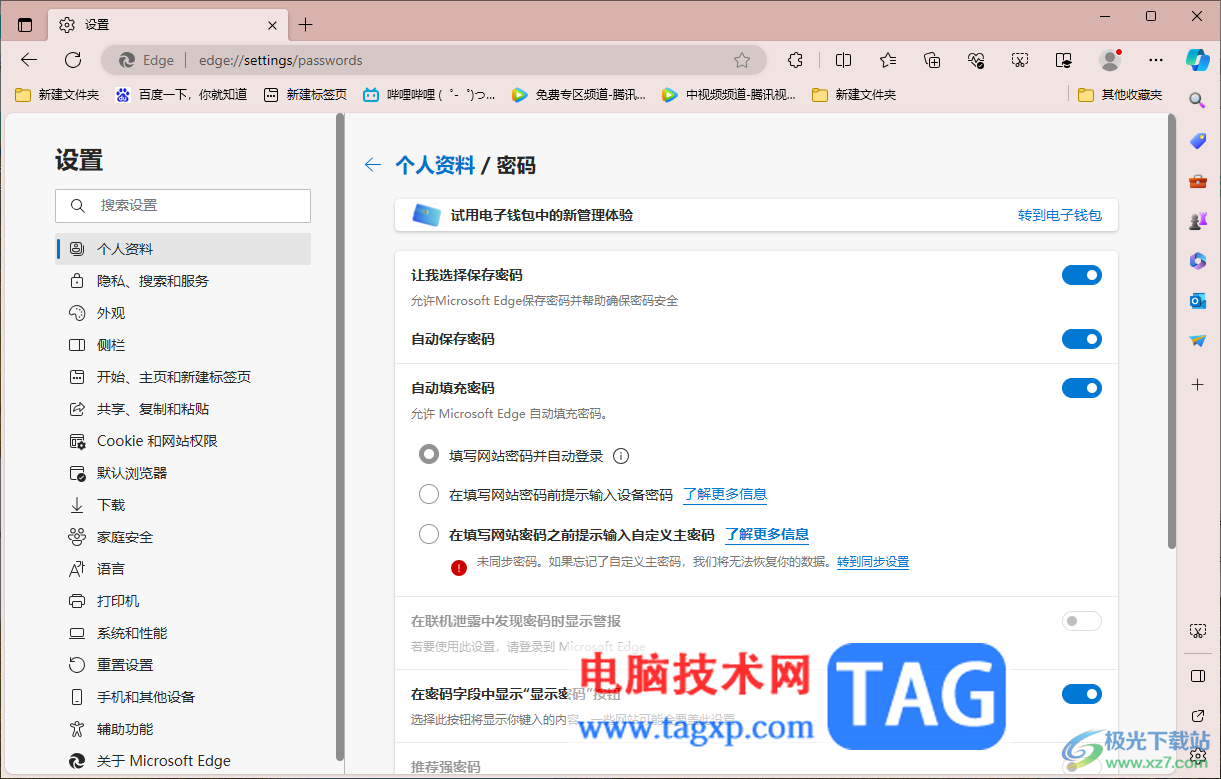Viewport: 1221px width, 779px height.
Task: Select 在填写网站密码前提示输入设备密码 option
Action: click(429, 494)
